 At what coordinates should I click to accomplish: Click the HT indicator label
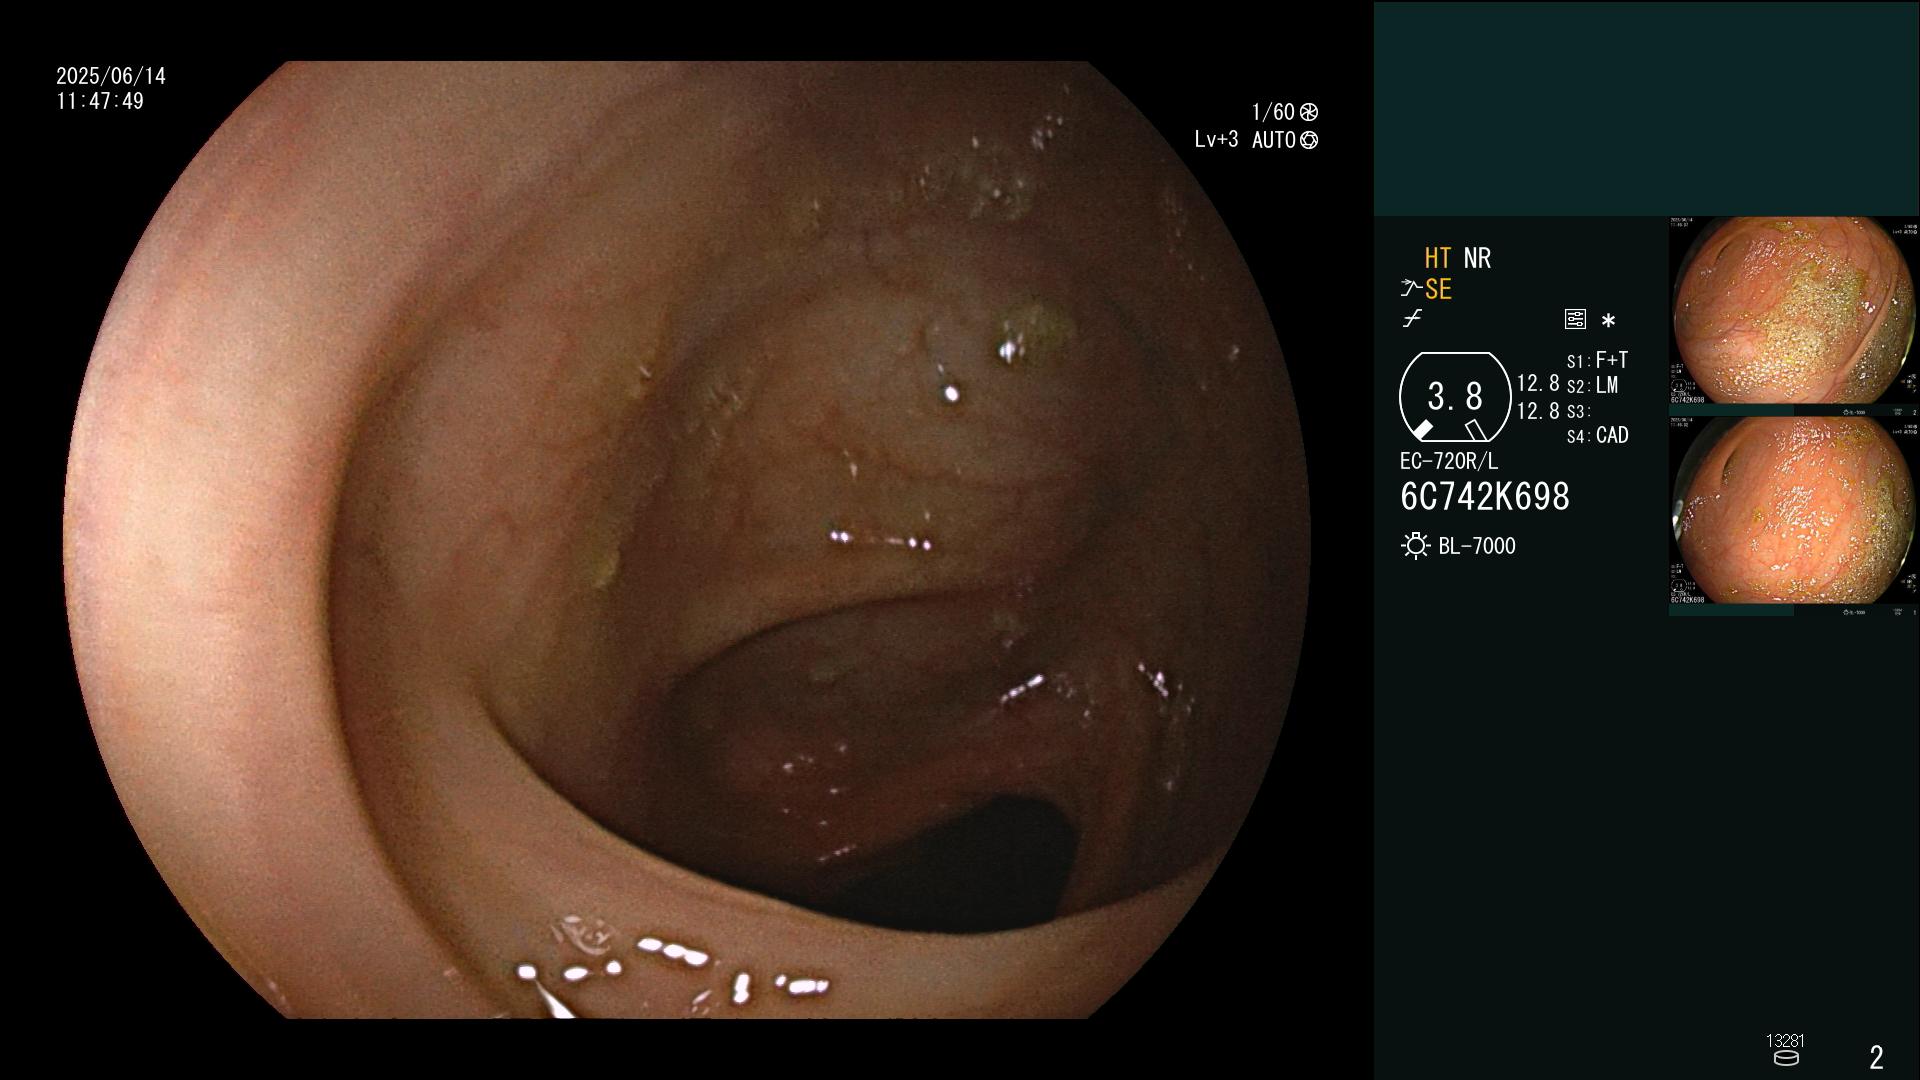(x=1437, y=258)
